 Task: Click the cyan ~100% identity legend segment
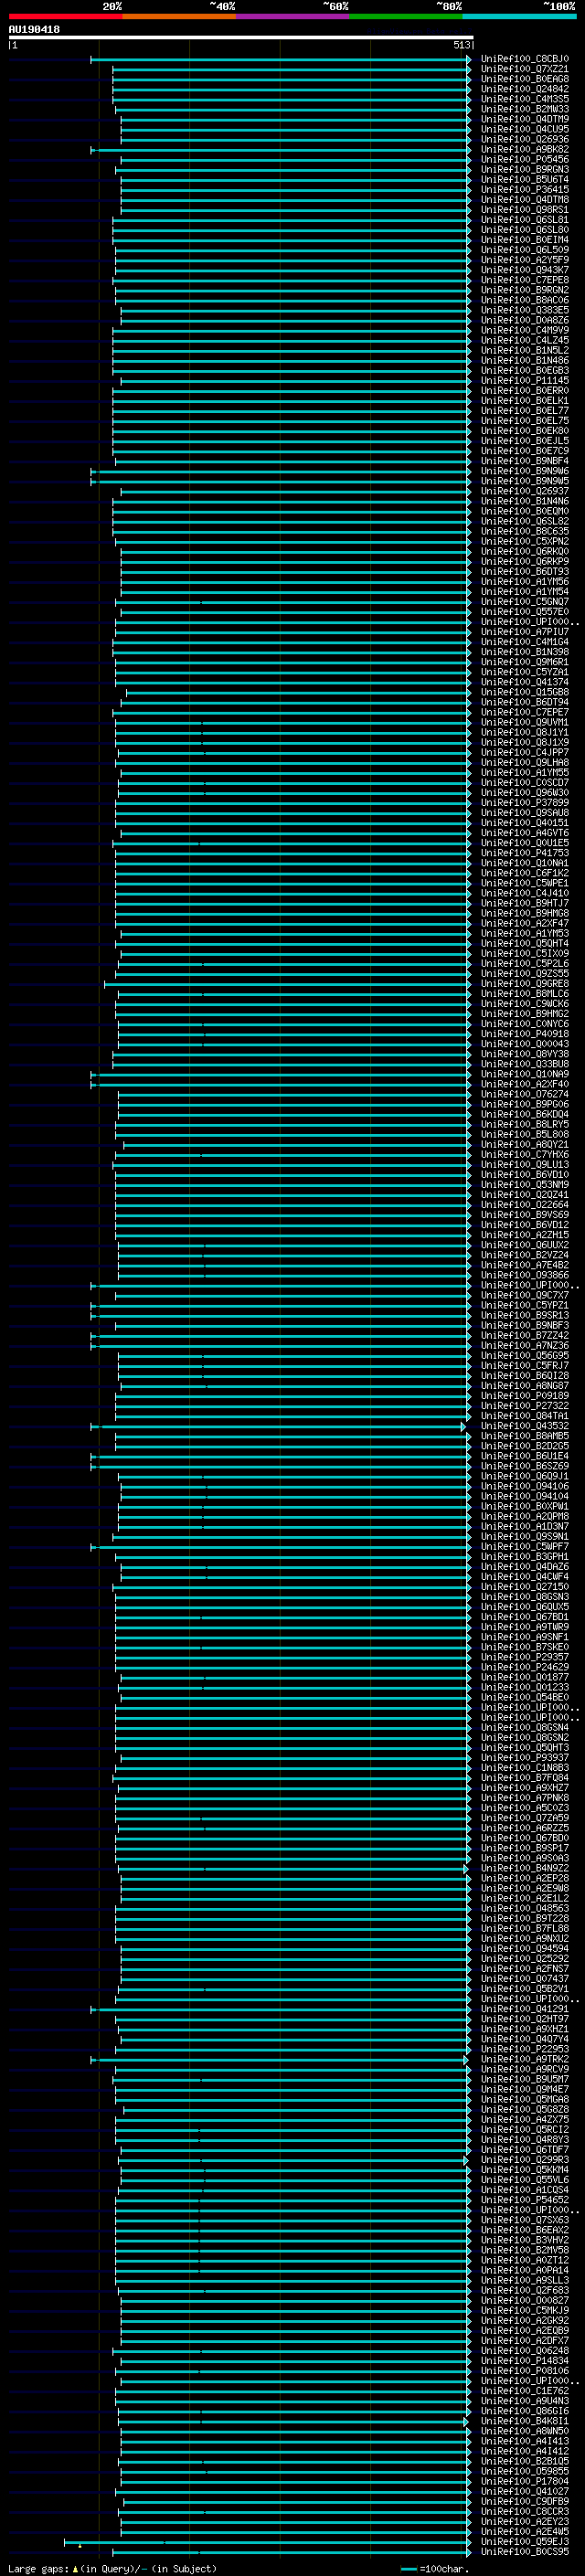coord(520,17)
